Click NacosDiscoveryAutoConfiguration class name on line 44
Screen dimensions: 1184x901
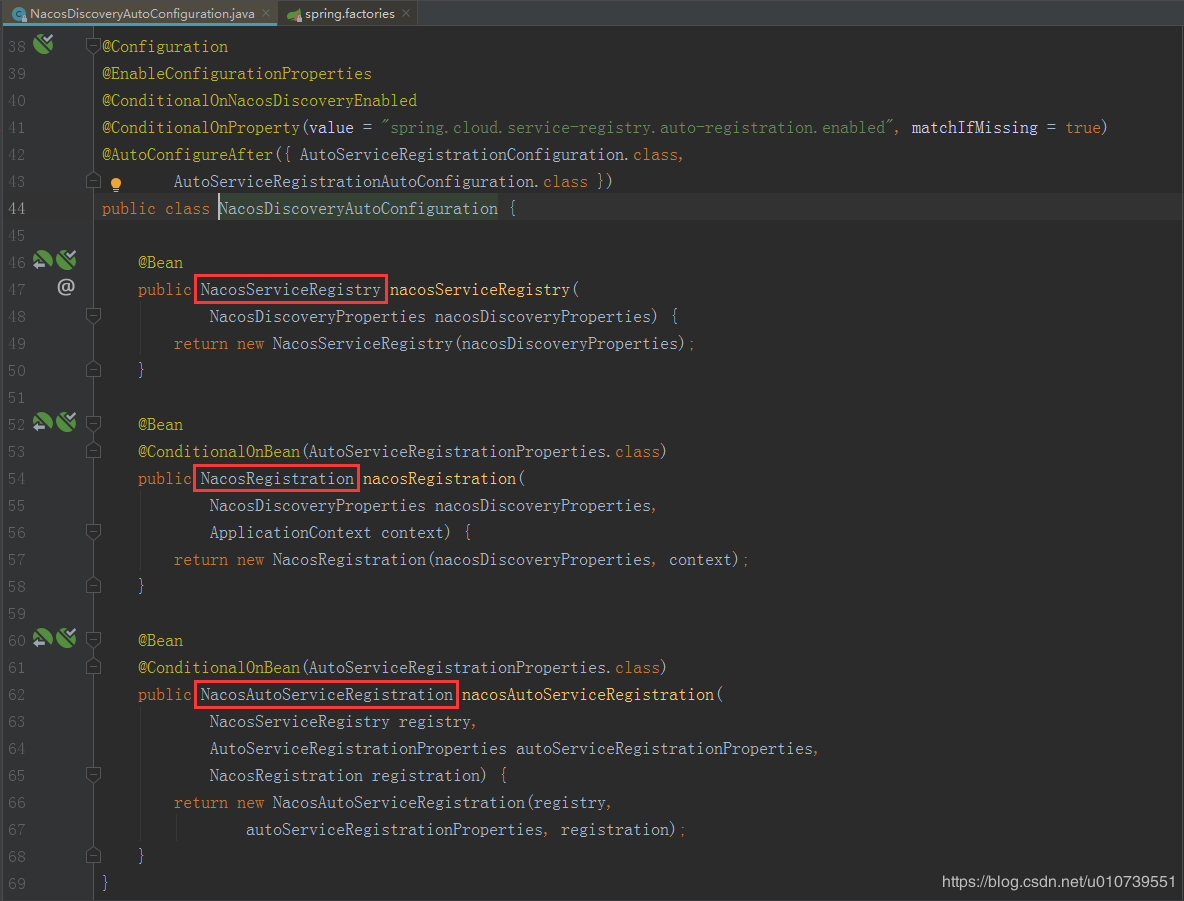(x=358, y=208)
